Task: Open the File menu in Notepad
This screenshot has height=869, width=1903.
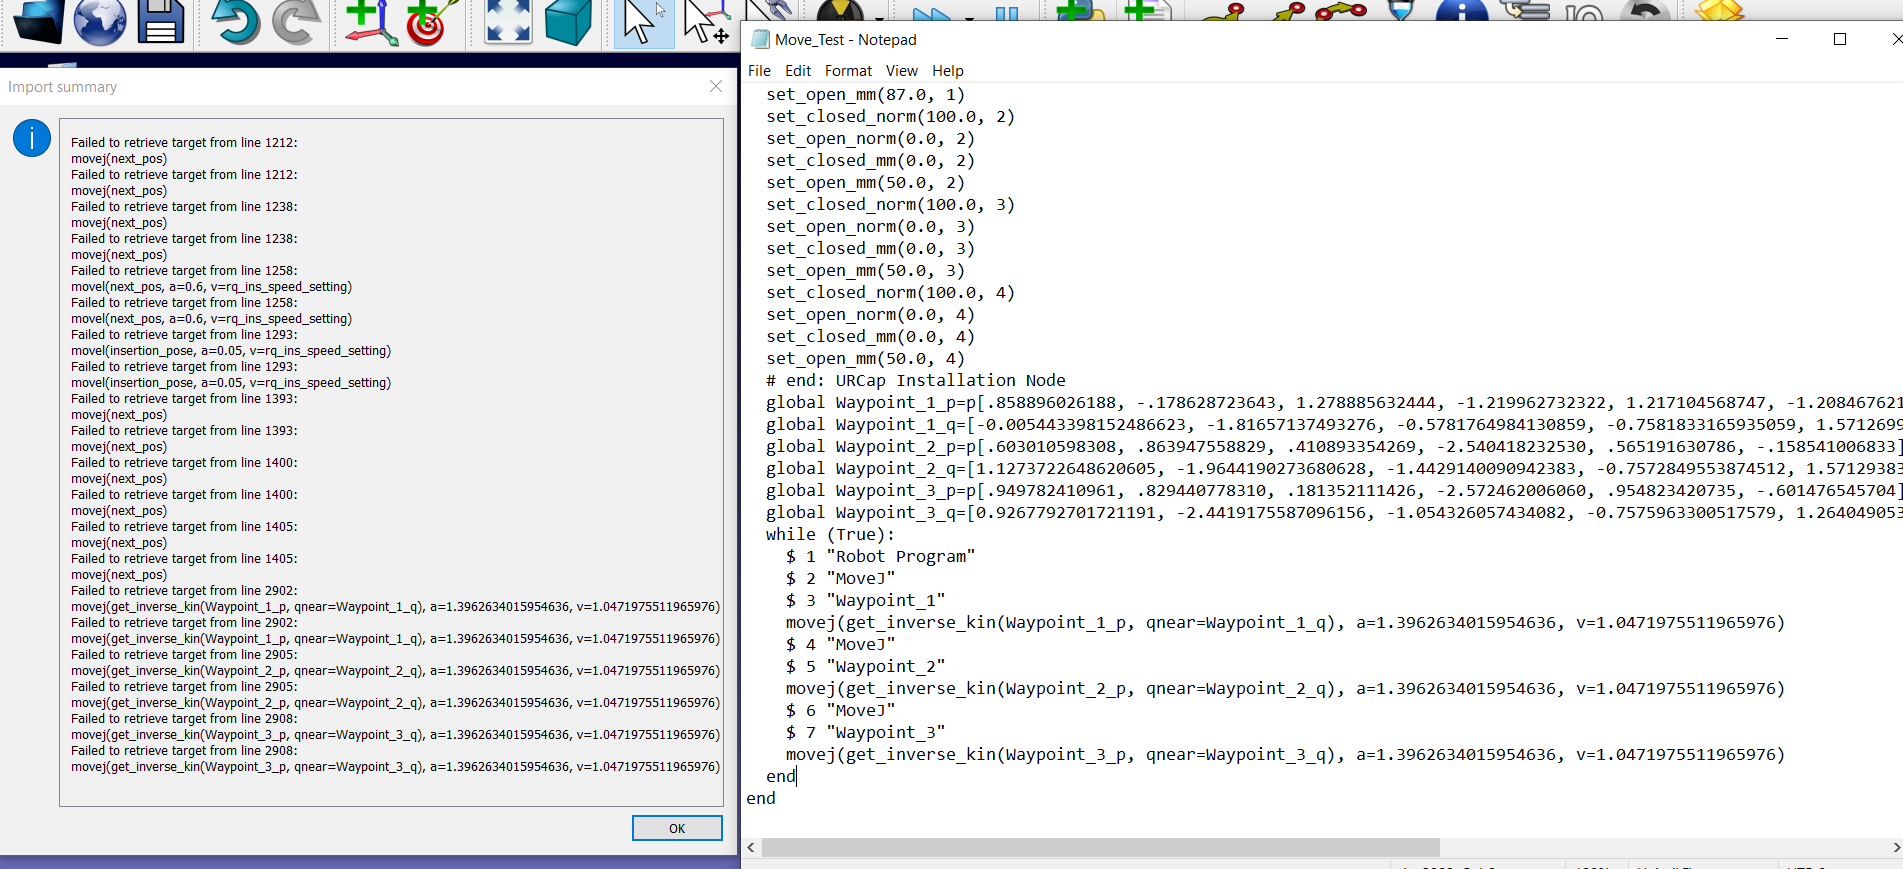Action: pos(759,71)
